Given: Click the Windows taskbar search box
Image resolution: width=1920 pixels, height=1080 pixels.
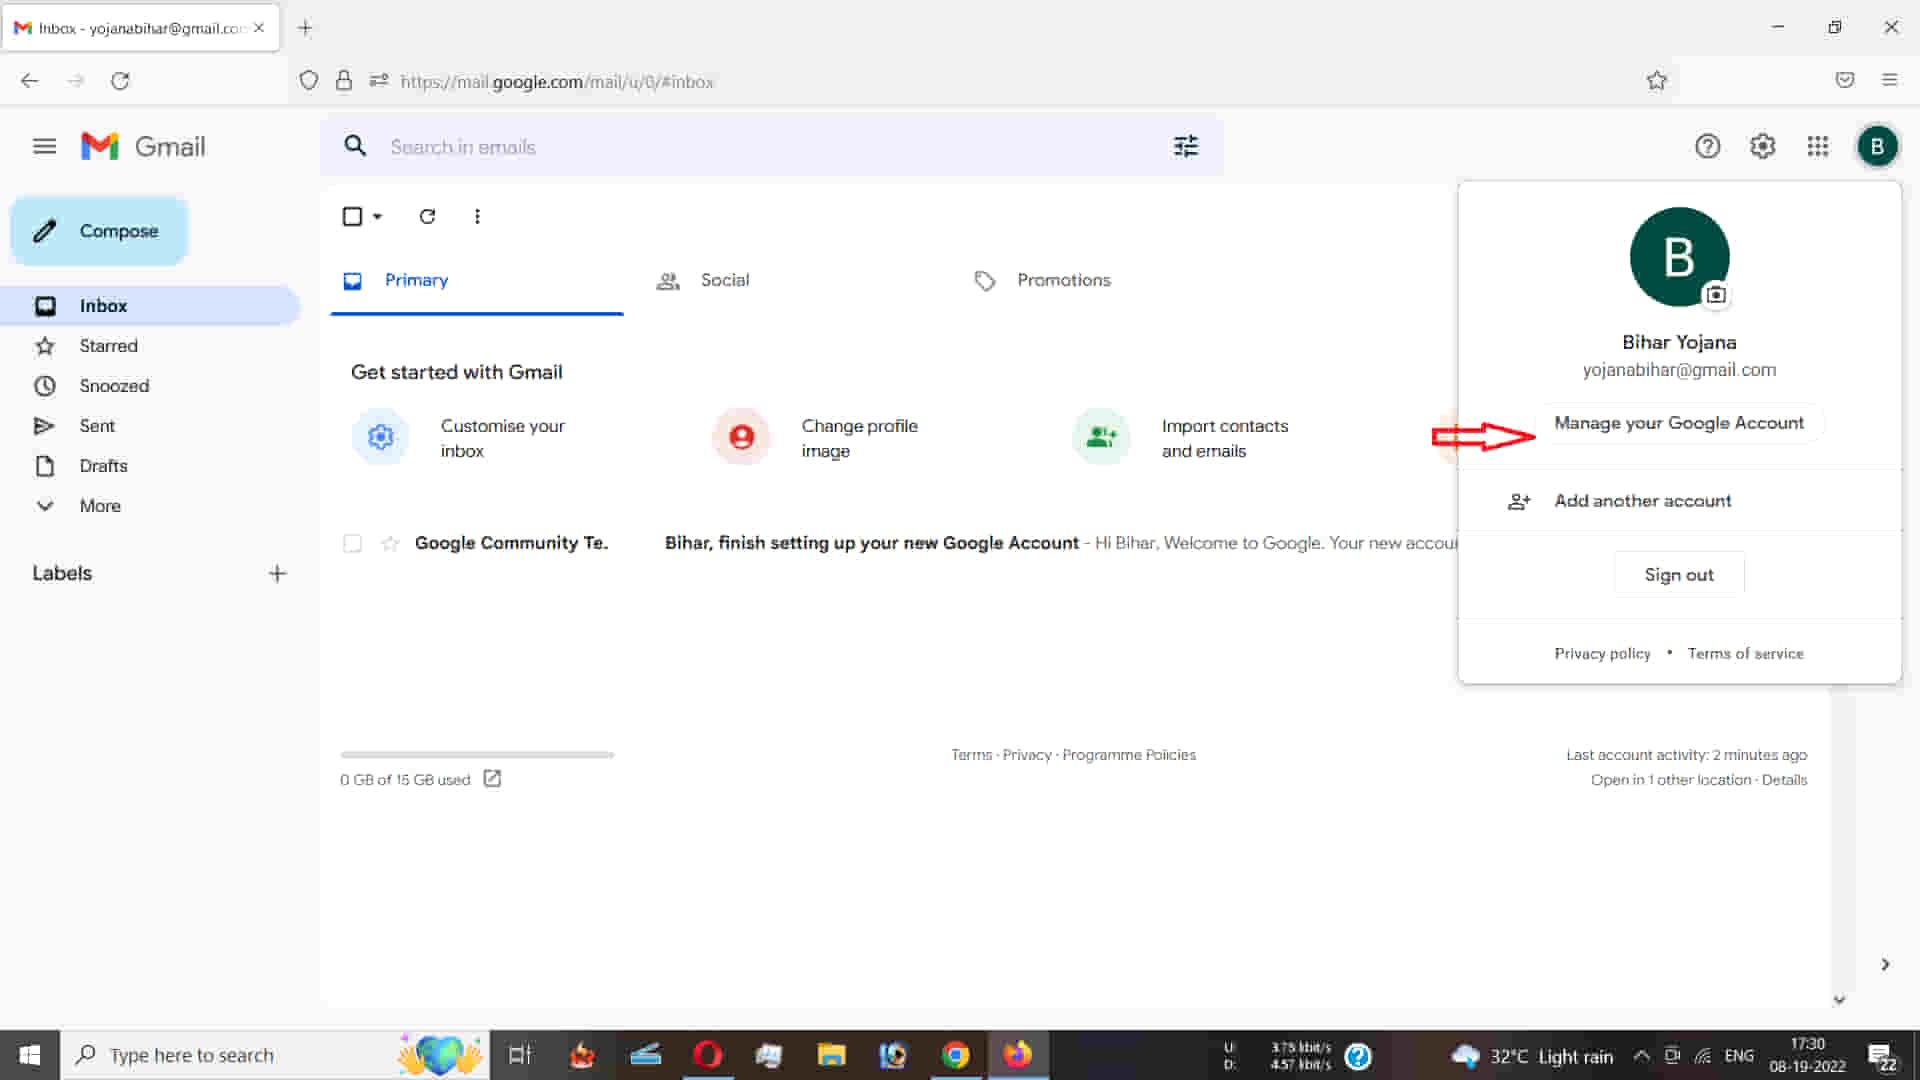Looking at the screenshot, I should coord(275,1055).
